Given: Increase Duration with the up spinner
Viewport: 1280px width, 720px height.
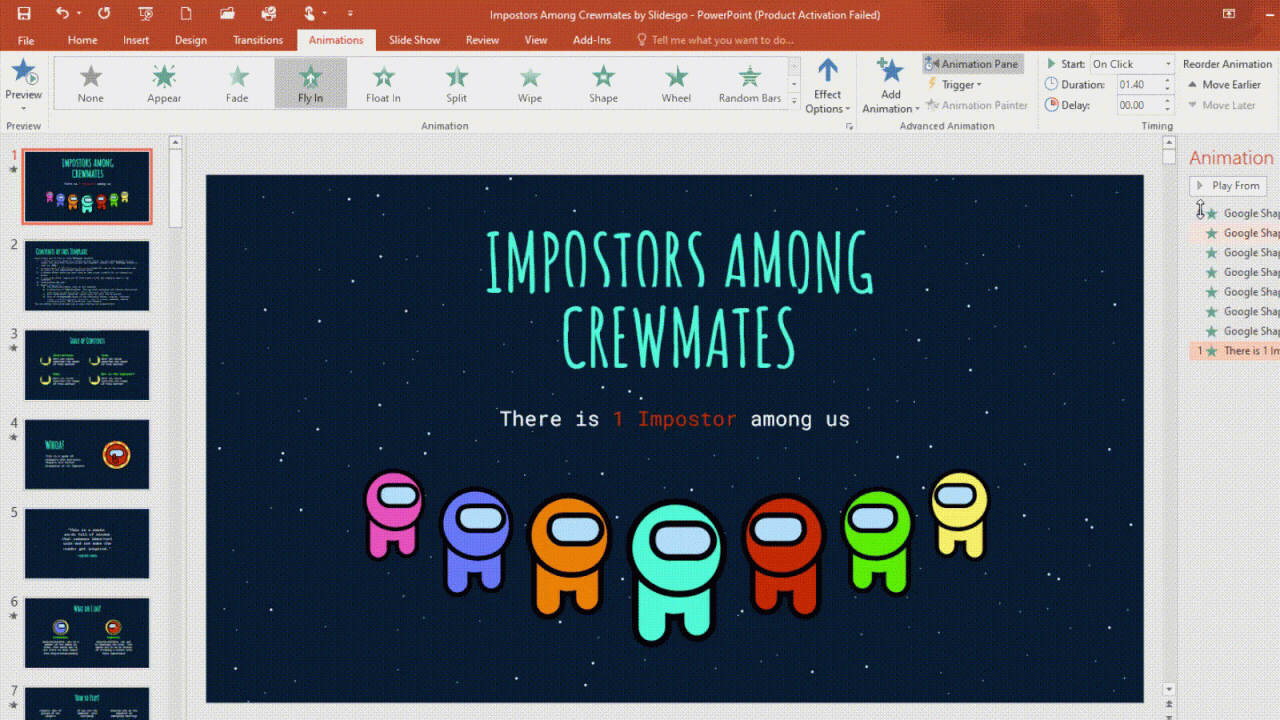Looking at the screenshot, I should (x=1167, y=80).
